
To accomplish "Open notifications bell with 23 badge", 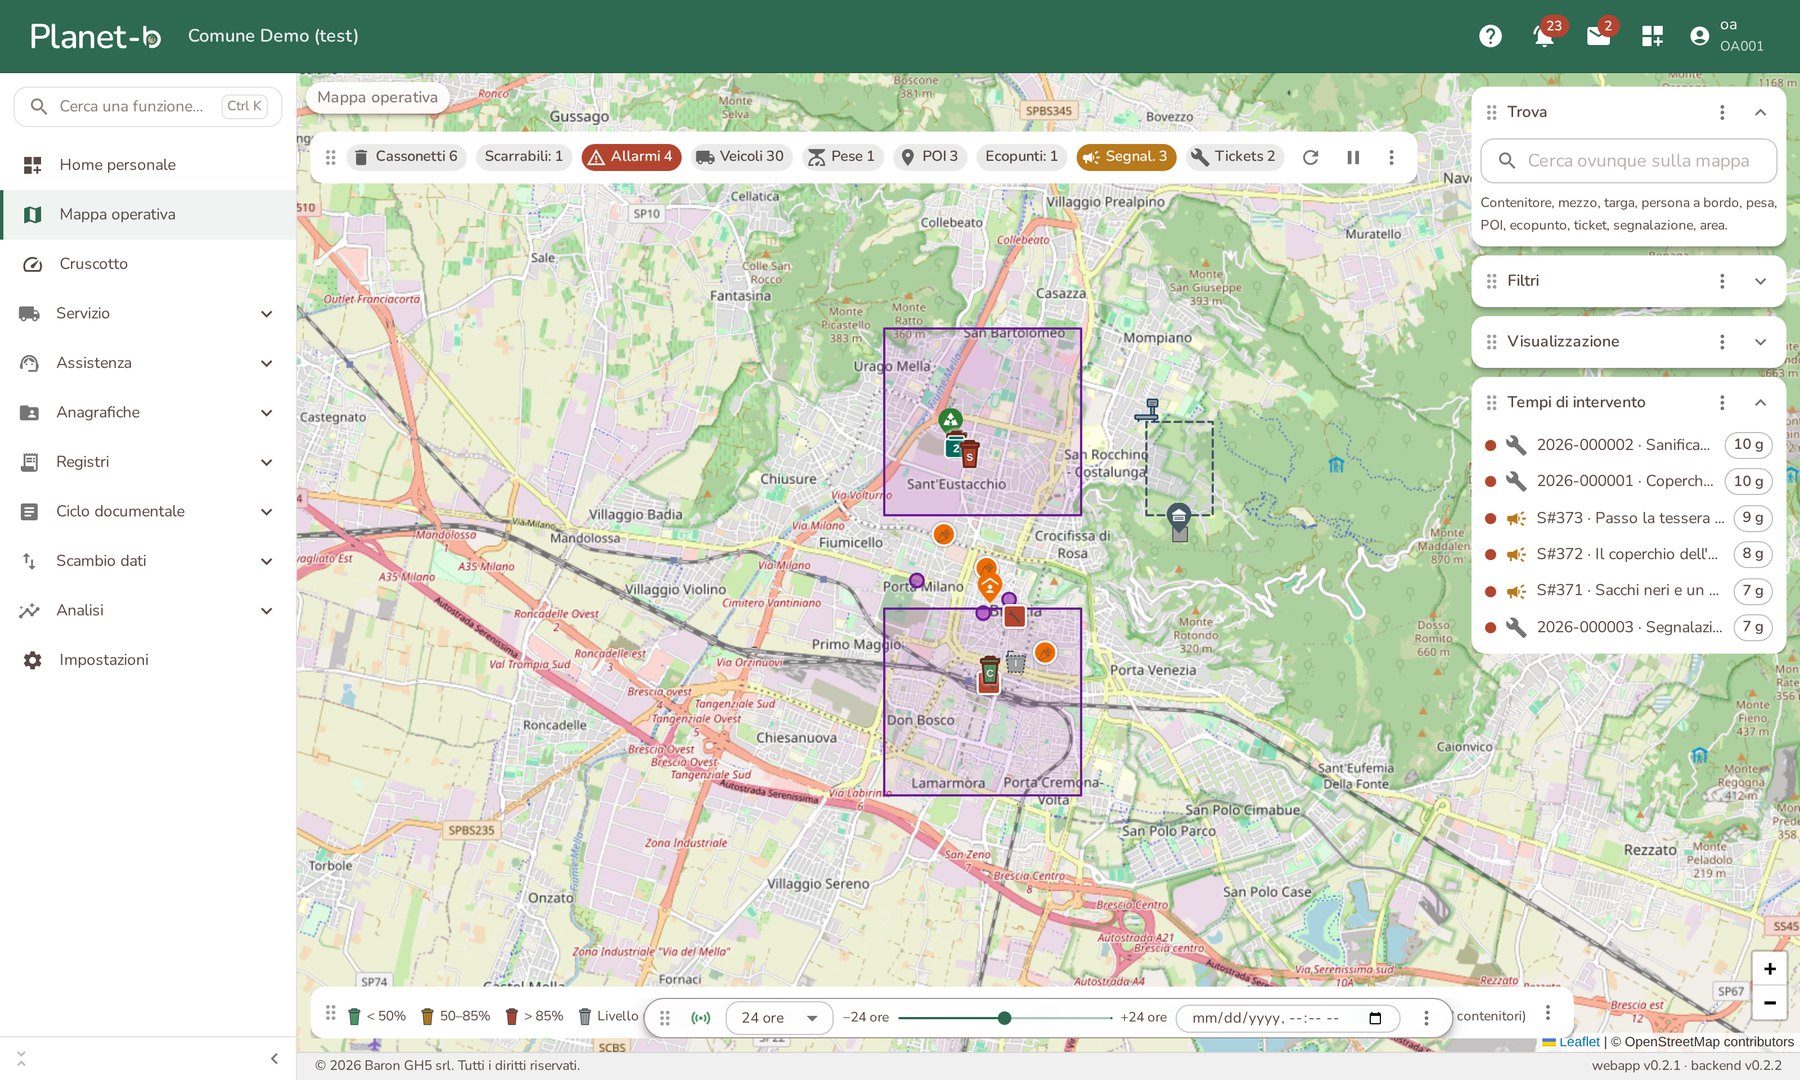I will click(1545, 36).
